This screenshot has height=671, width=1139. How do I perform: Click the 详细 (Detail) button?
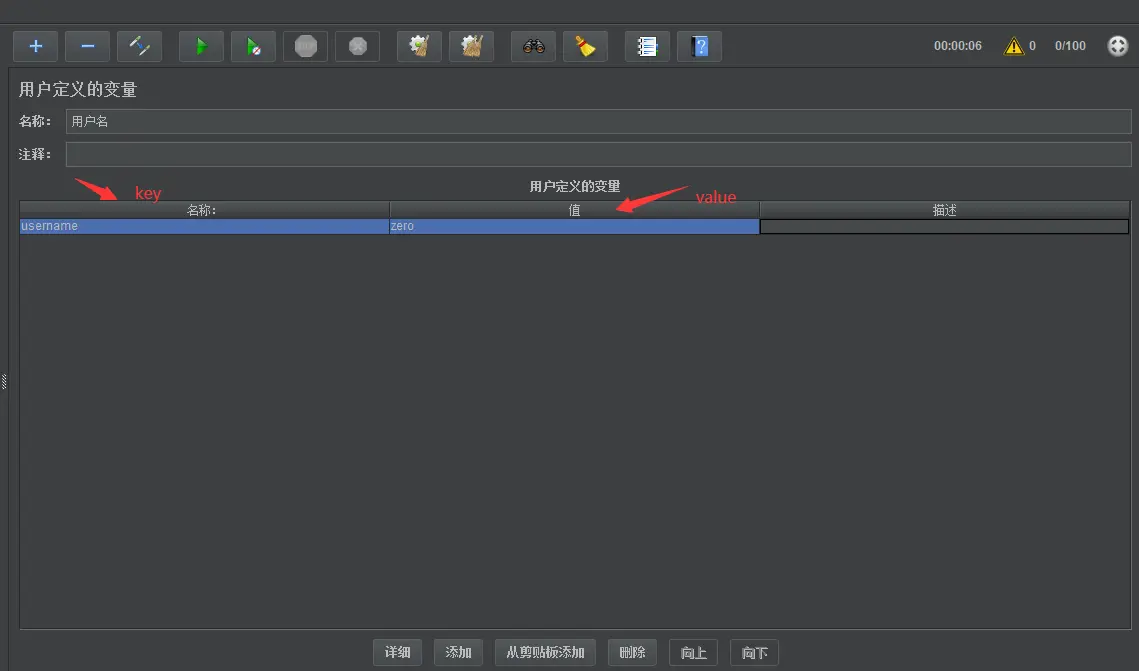[x=397, y=652]
